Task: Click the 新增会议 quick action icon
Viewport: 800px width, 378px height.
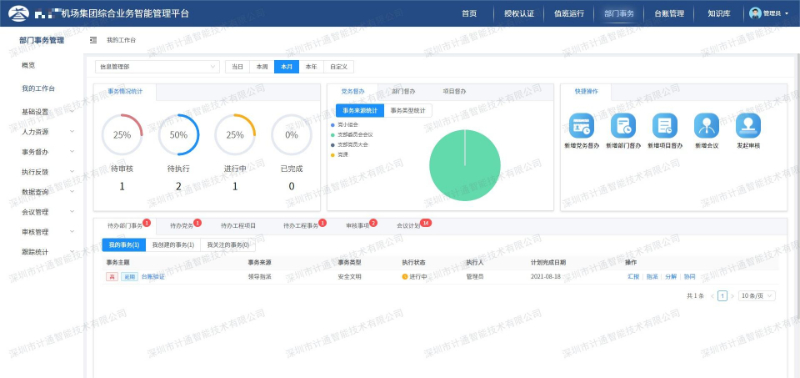Action: (706, 125)
